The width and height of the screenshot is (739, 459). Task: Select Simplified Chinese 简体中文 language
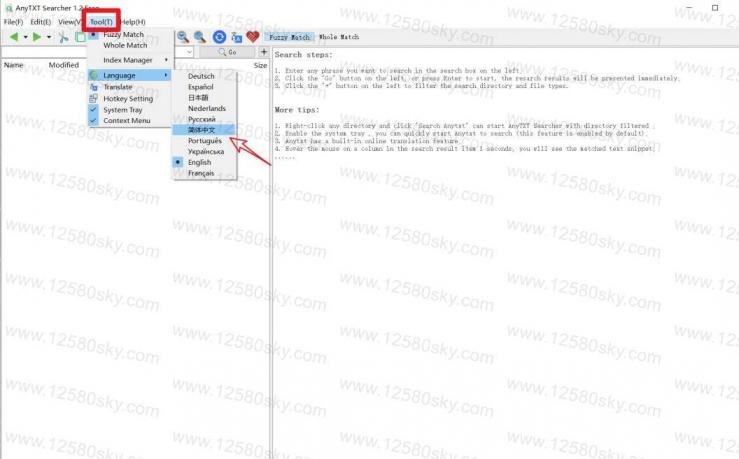(204, 130)
